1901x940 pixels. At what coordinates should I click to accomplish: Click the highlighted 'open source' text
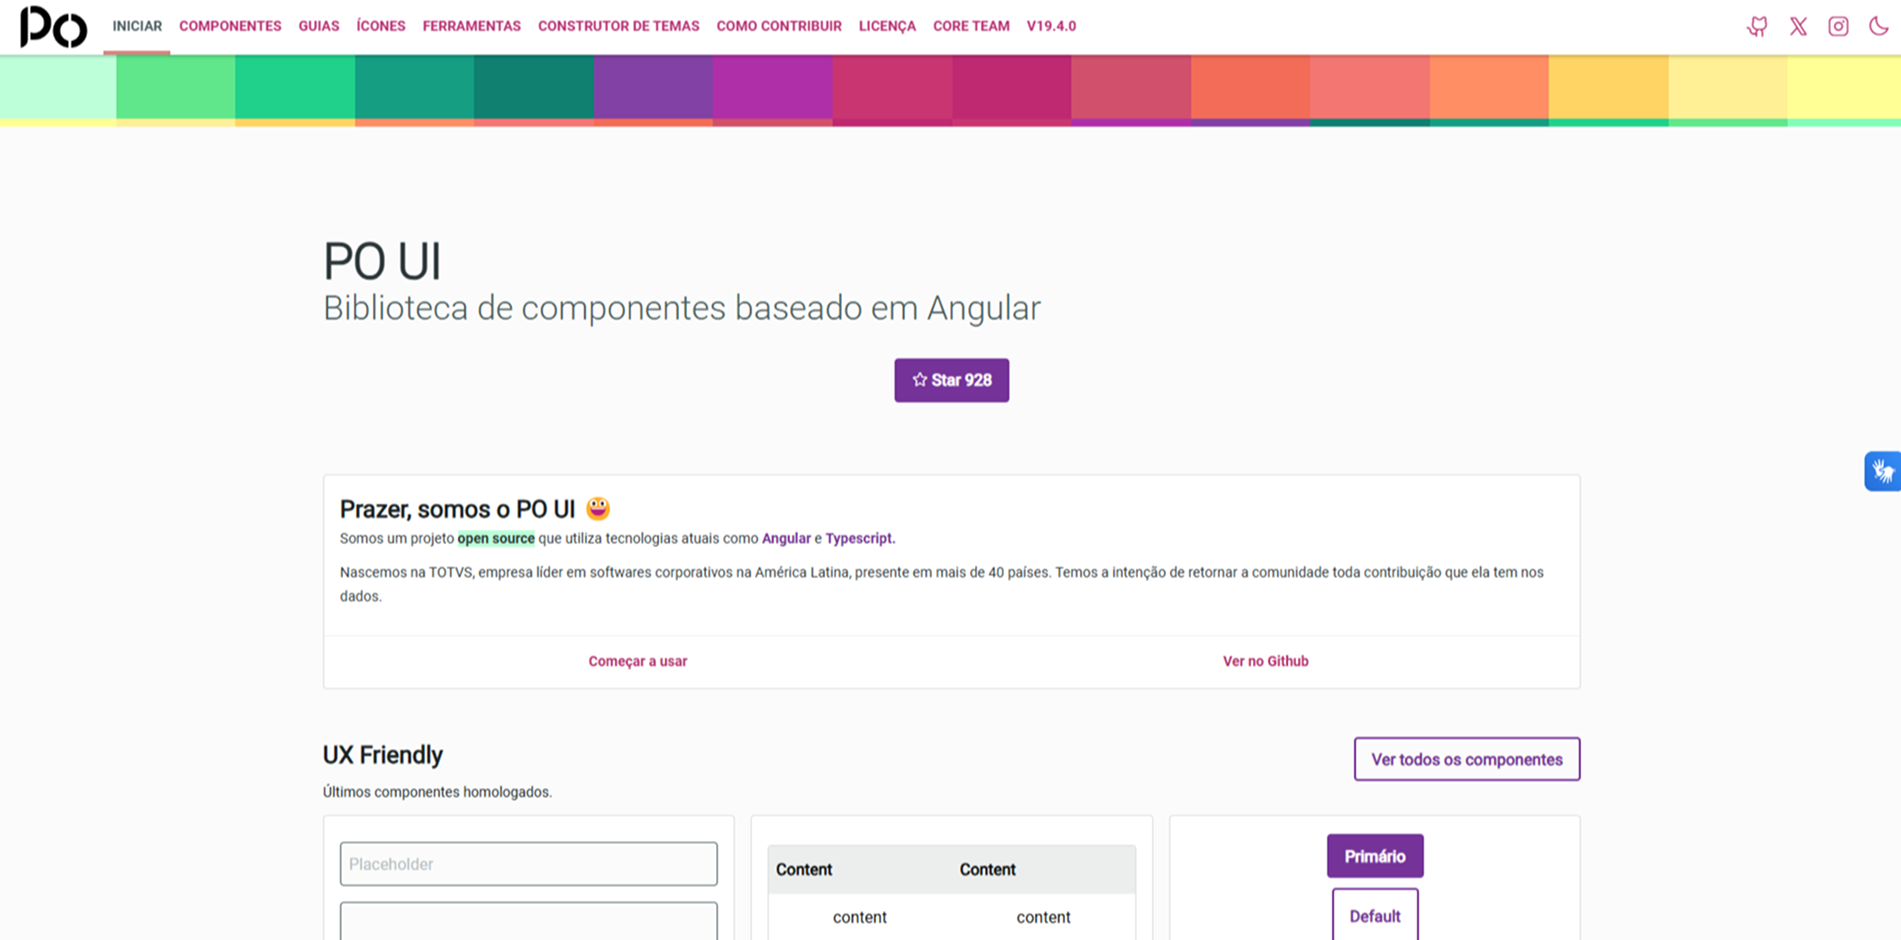click(496, 538)
